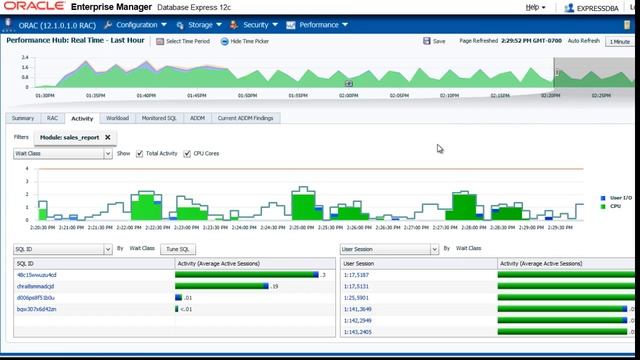Click the Tune SQL button
The image size is (640, 360).
(178, 249)
